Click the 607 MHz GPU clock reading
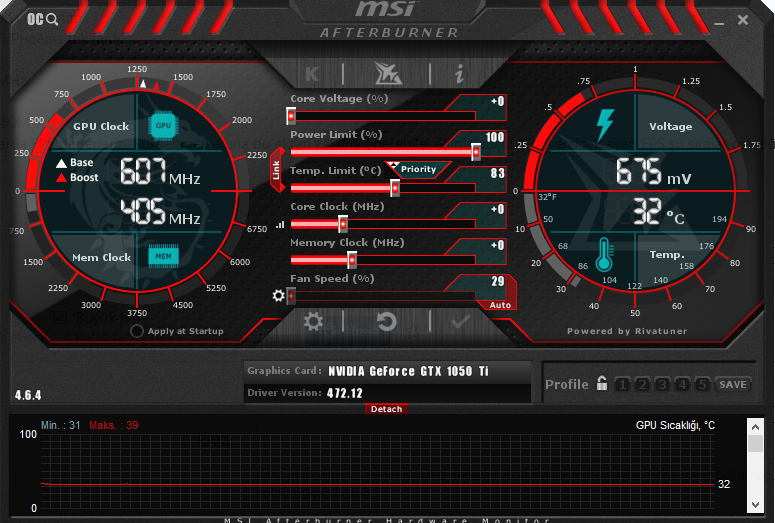The image size is (775, 523). pos(160,172)
